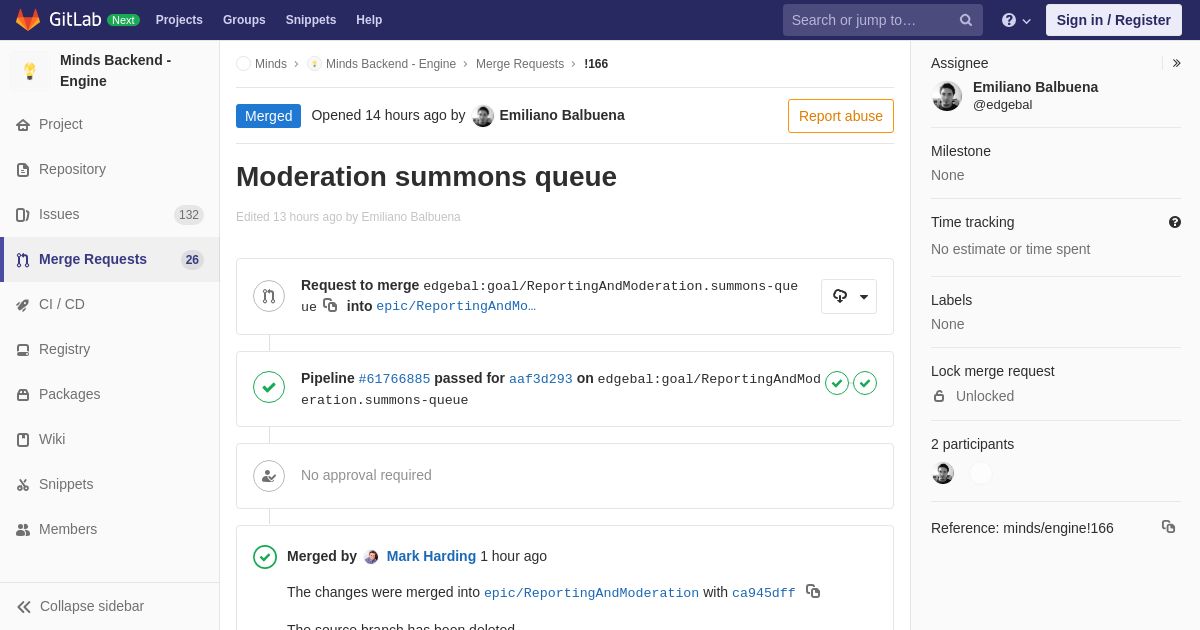Click the approval user icon
This screenshot has width=1200, height=630.
269,476
